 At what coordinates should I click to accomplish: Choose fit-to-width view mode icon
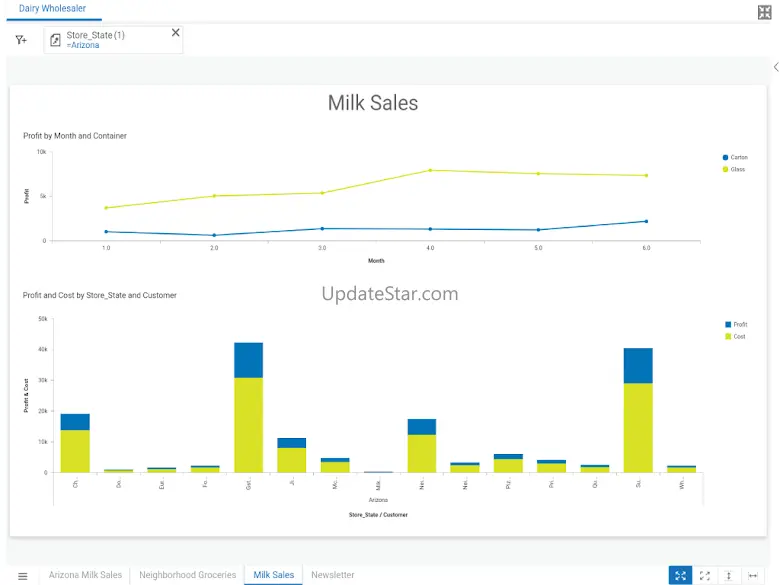coord(753,575)
